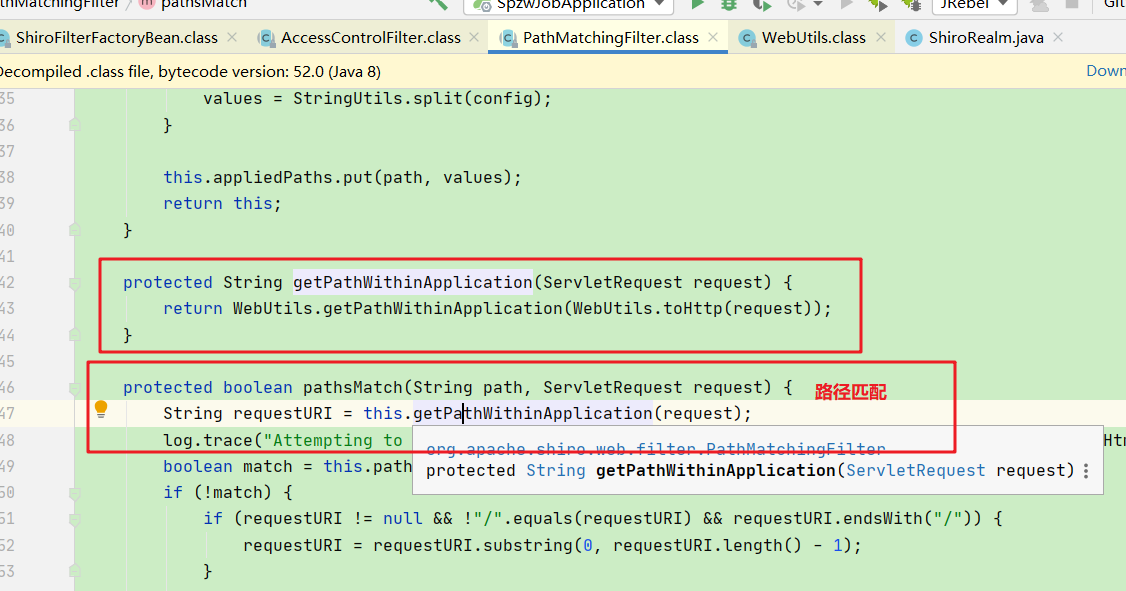Run with Coverage icon in toolbar

(x=761, y=4)
